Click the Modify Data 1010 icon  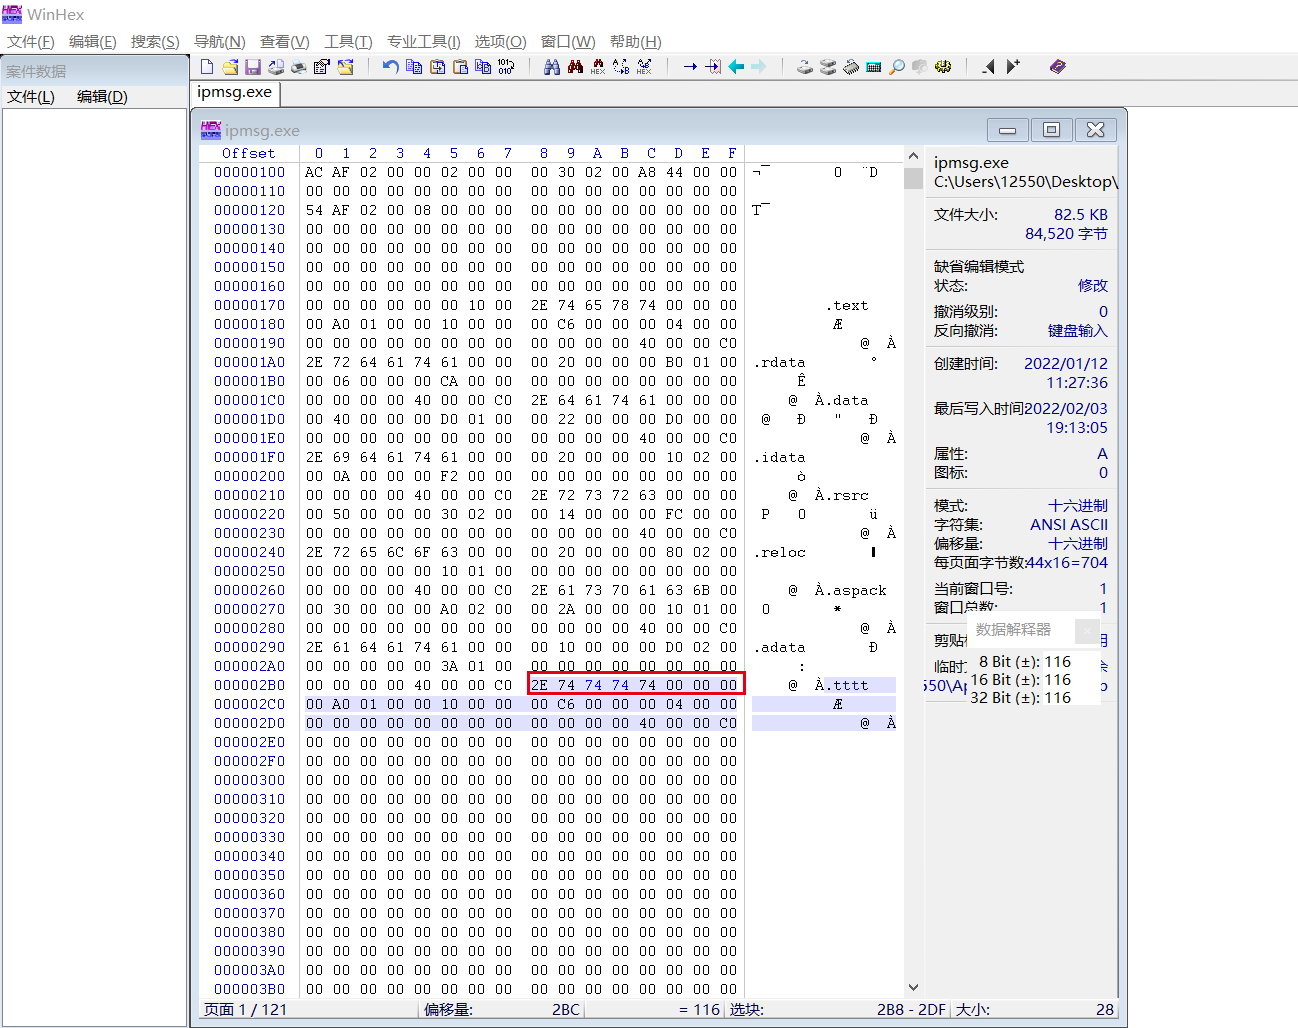point(506,67)
